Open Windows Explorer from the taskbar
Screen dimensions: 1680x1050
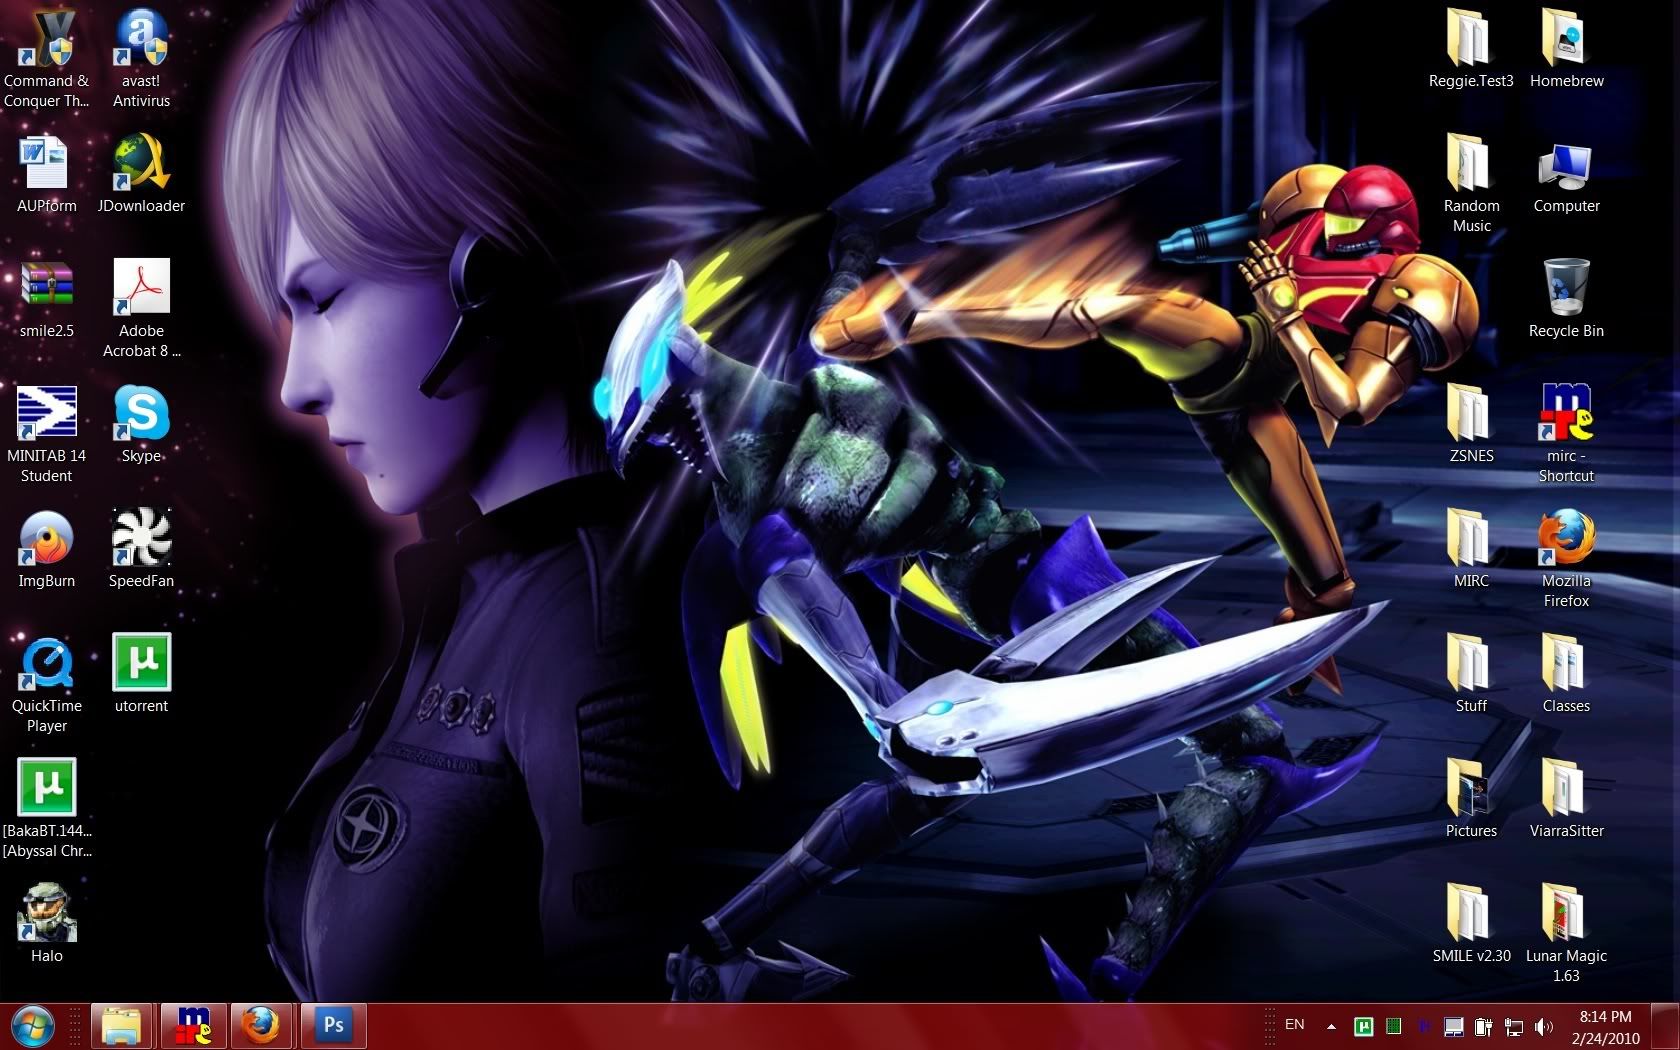coord(122,1026)
